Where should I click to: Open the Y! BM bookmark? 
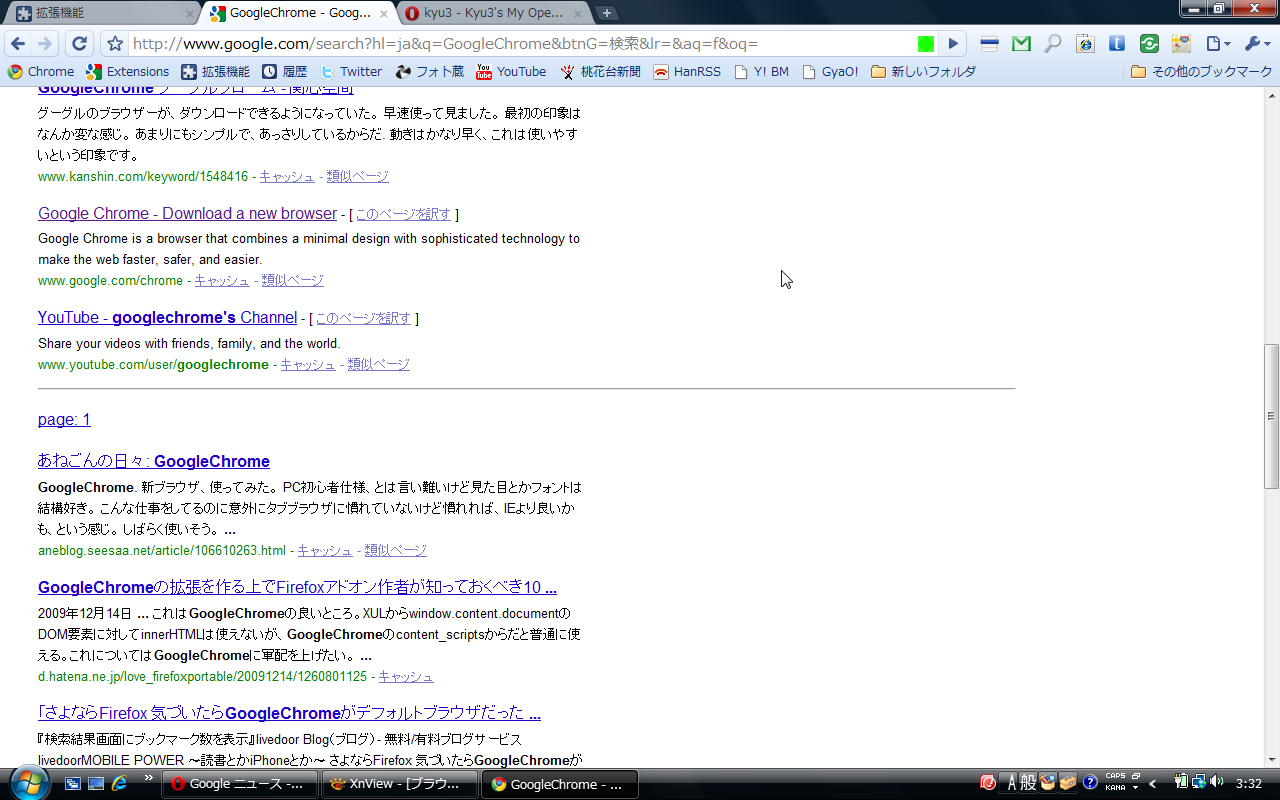click(x=762, y=72)
